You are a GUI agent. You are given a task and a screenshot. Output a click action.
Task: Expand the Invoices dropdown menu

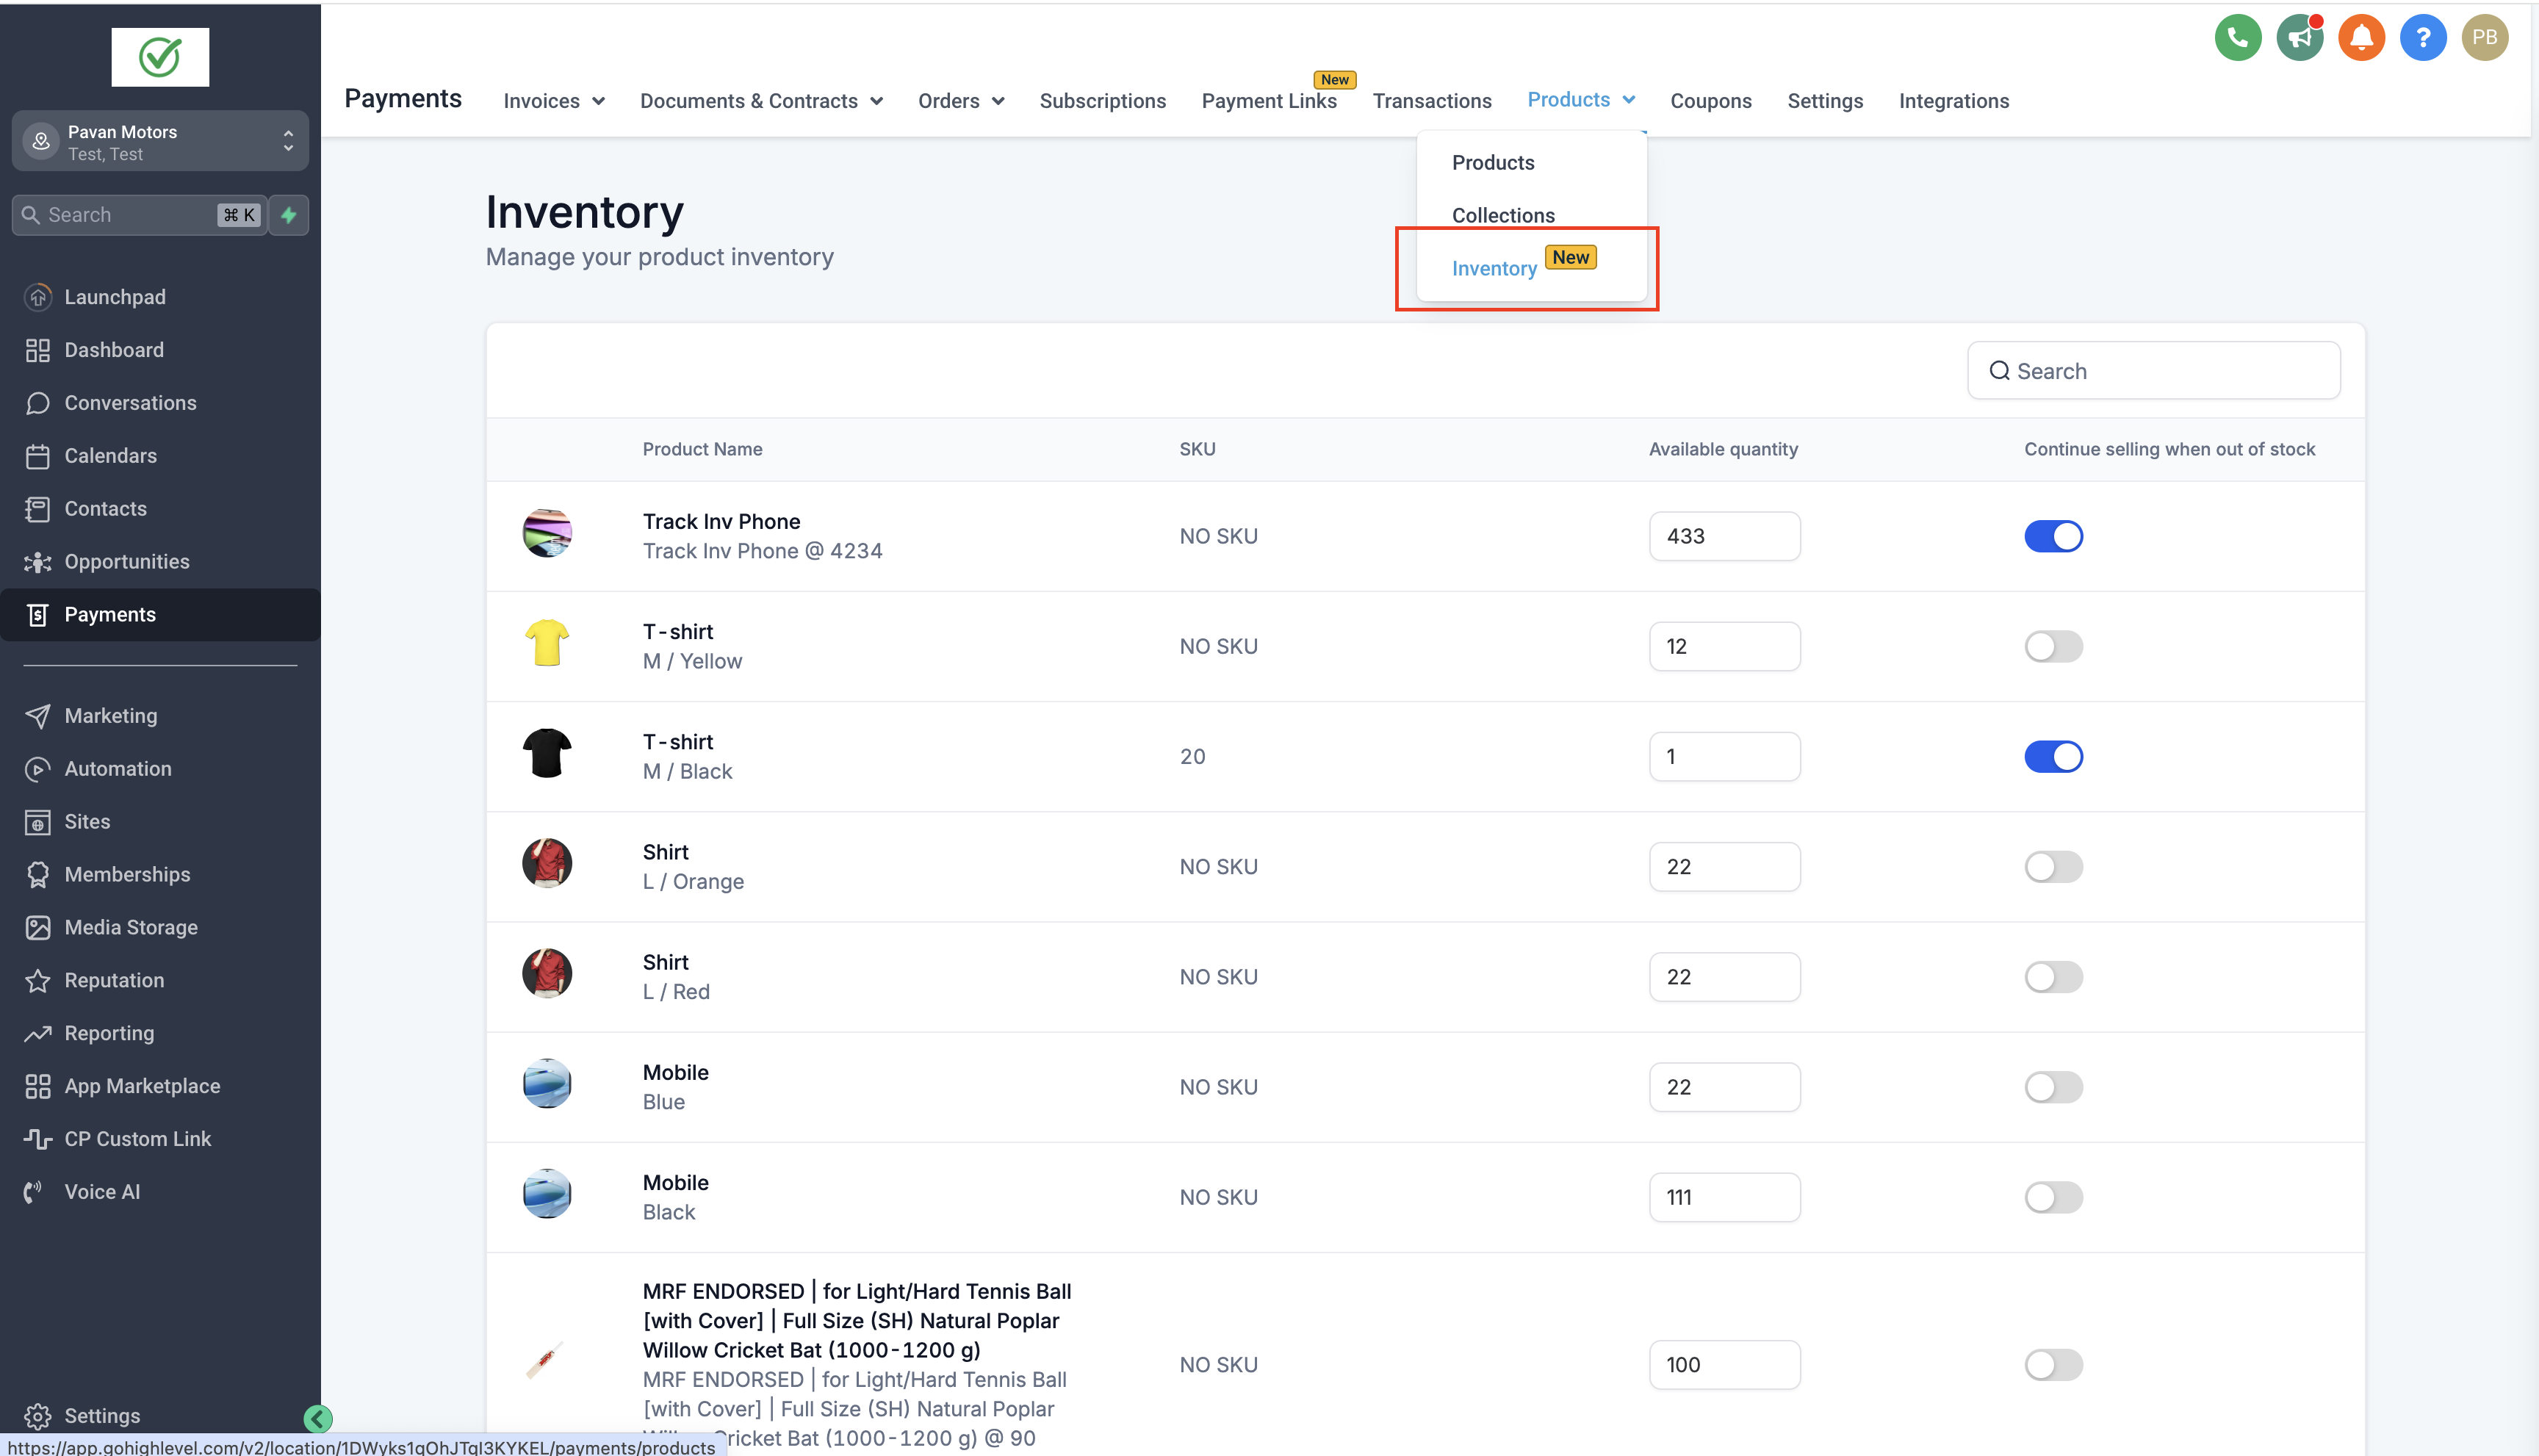coord(554,101)
